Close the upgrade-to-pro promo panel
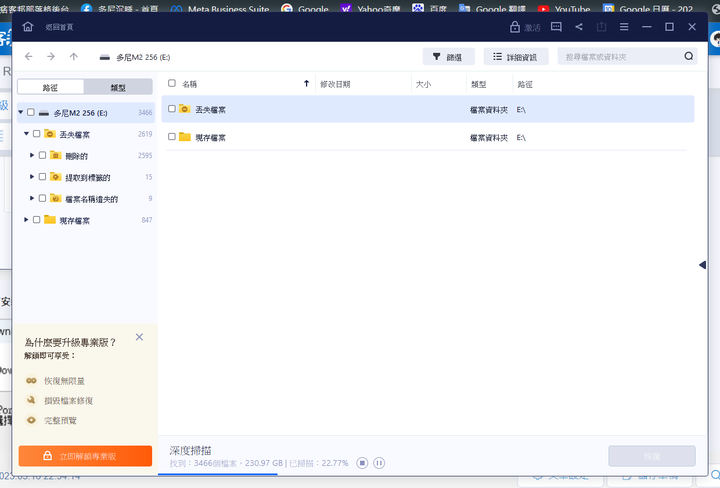This screenshot has width=720, height=488. (x=140, y=337)
